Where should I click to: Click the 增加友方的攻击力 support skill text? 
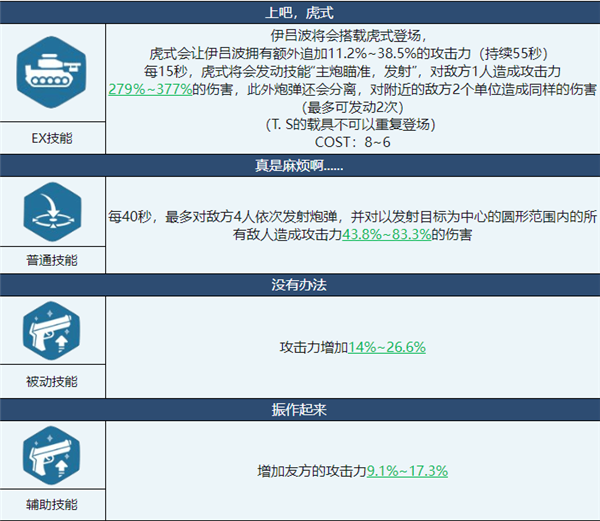coord(312,470)
